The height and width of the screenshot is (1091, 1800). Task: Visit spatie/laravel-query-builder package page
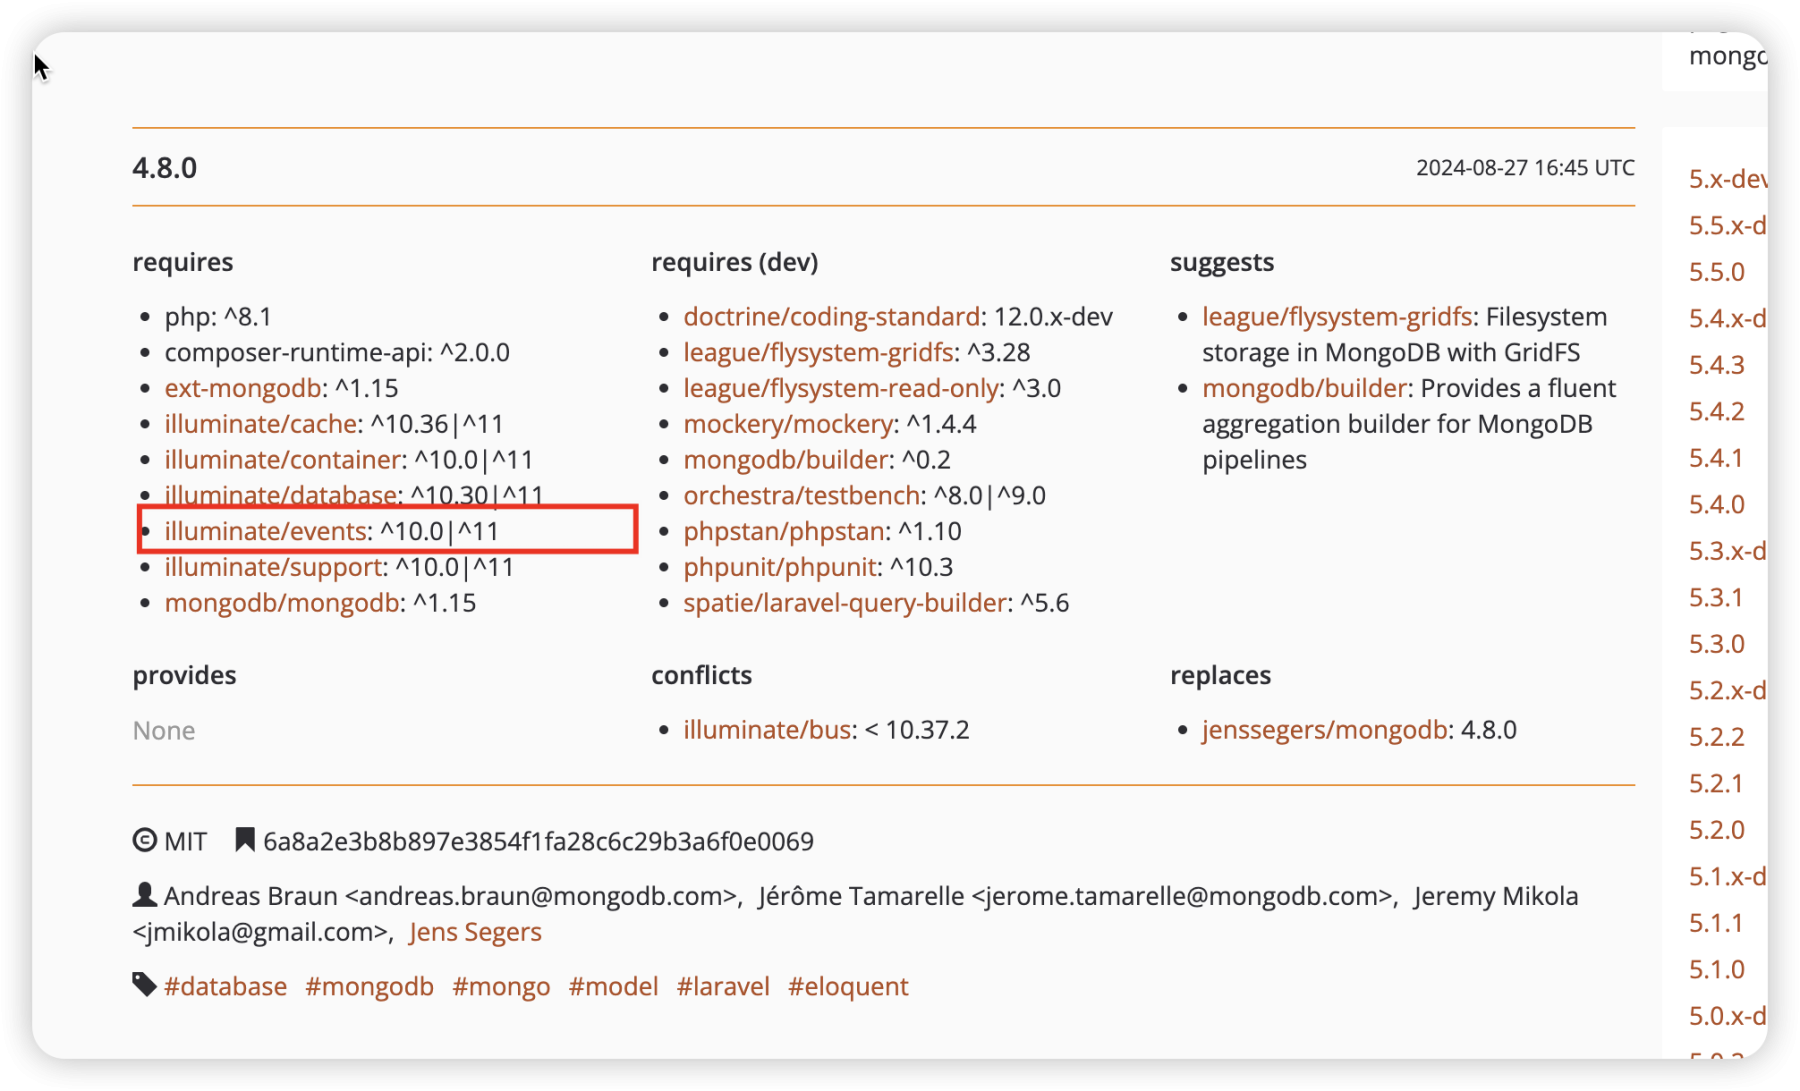tap(844, 603)
